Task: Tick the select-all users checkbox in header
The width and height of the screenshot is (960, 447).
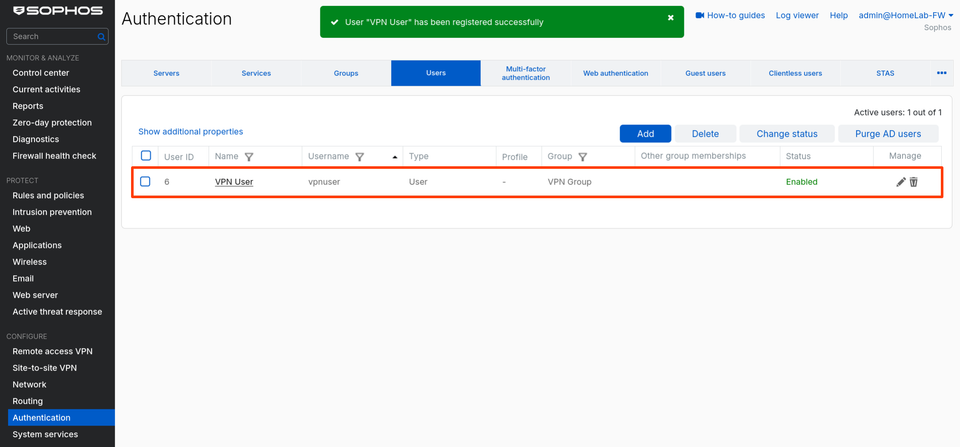Action: point(146,156)
